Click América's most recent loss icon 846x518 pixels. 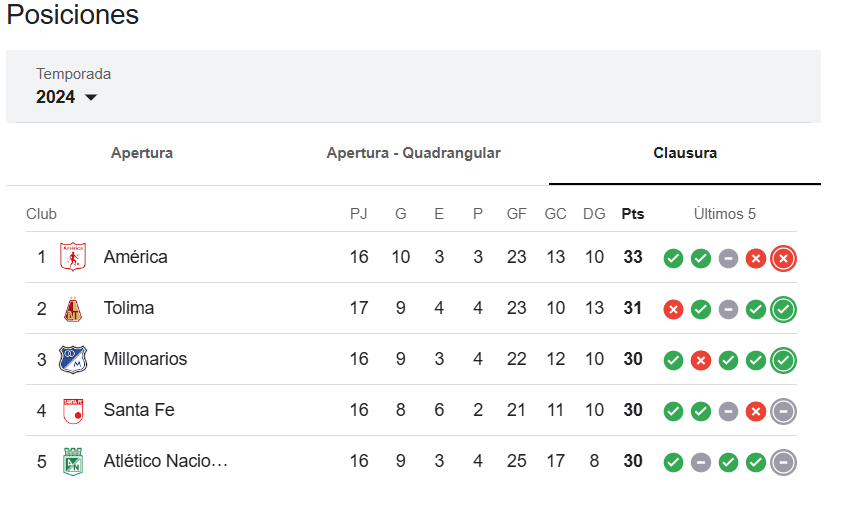[783, 258]
